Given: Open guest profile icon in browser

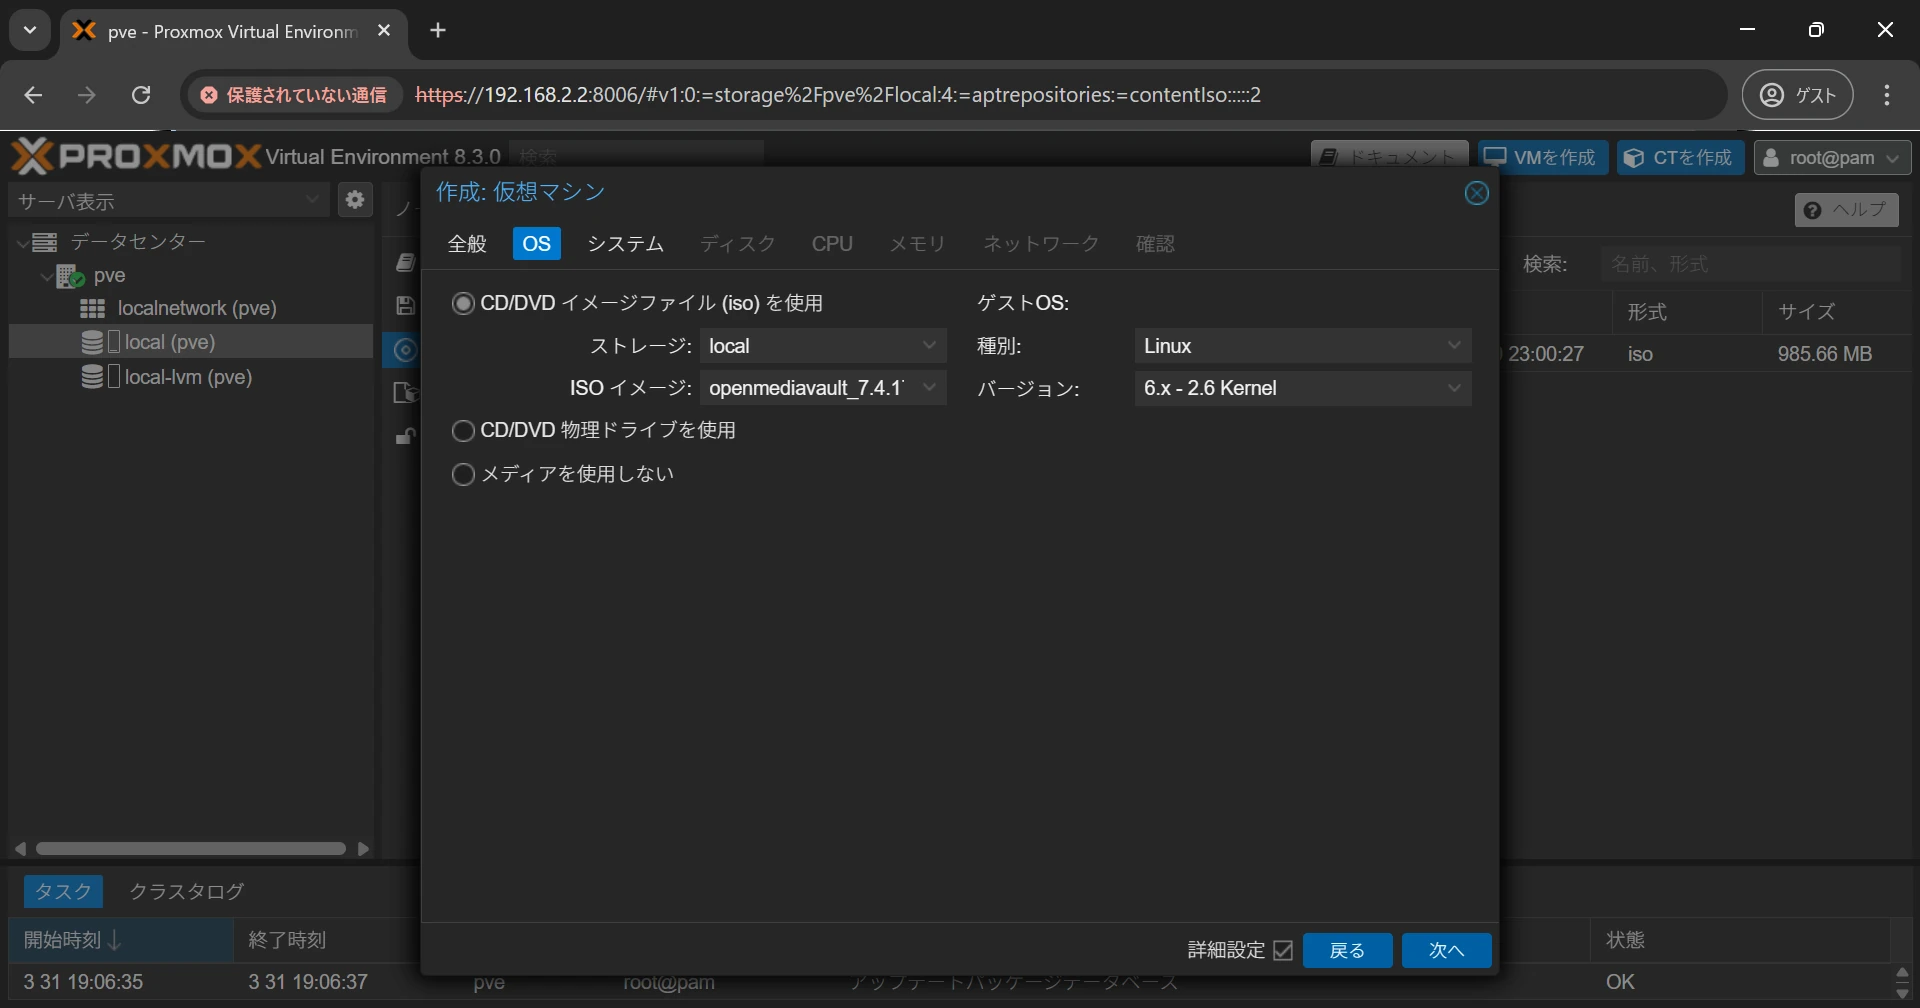Looking at the screenshot, I should (x=1798, y=95).
